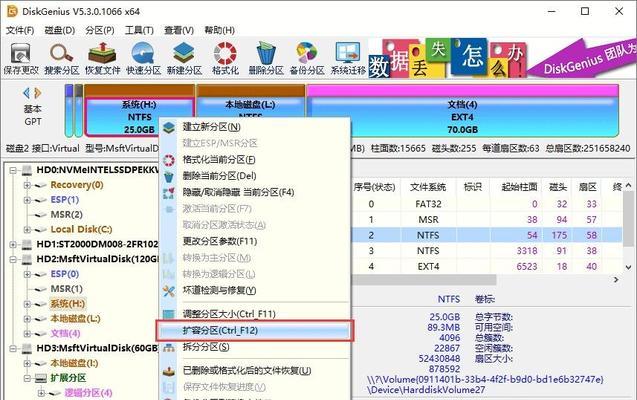
Task: Choose 建立新分区(N) menu entry
Action: (x=255, y=127)
